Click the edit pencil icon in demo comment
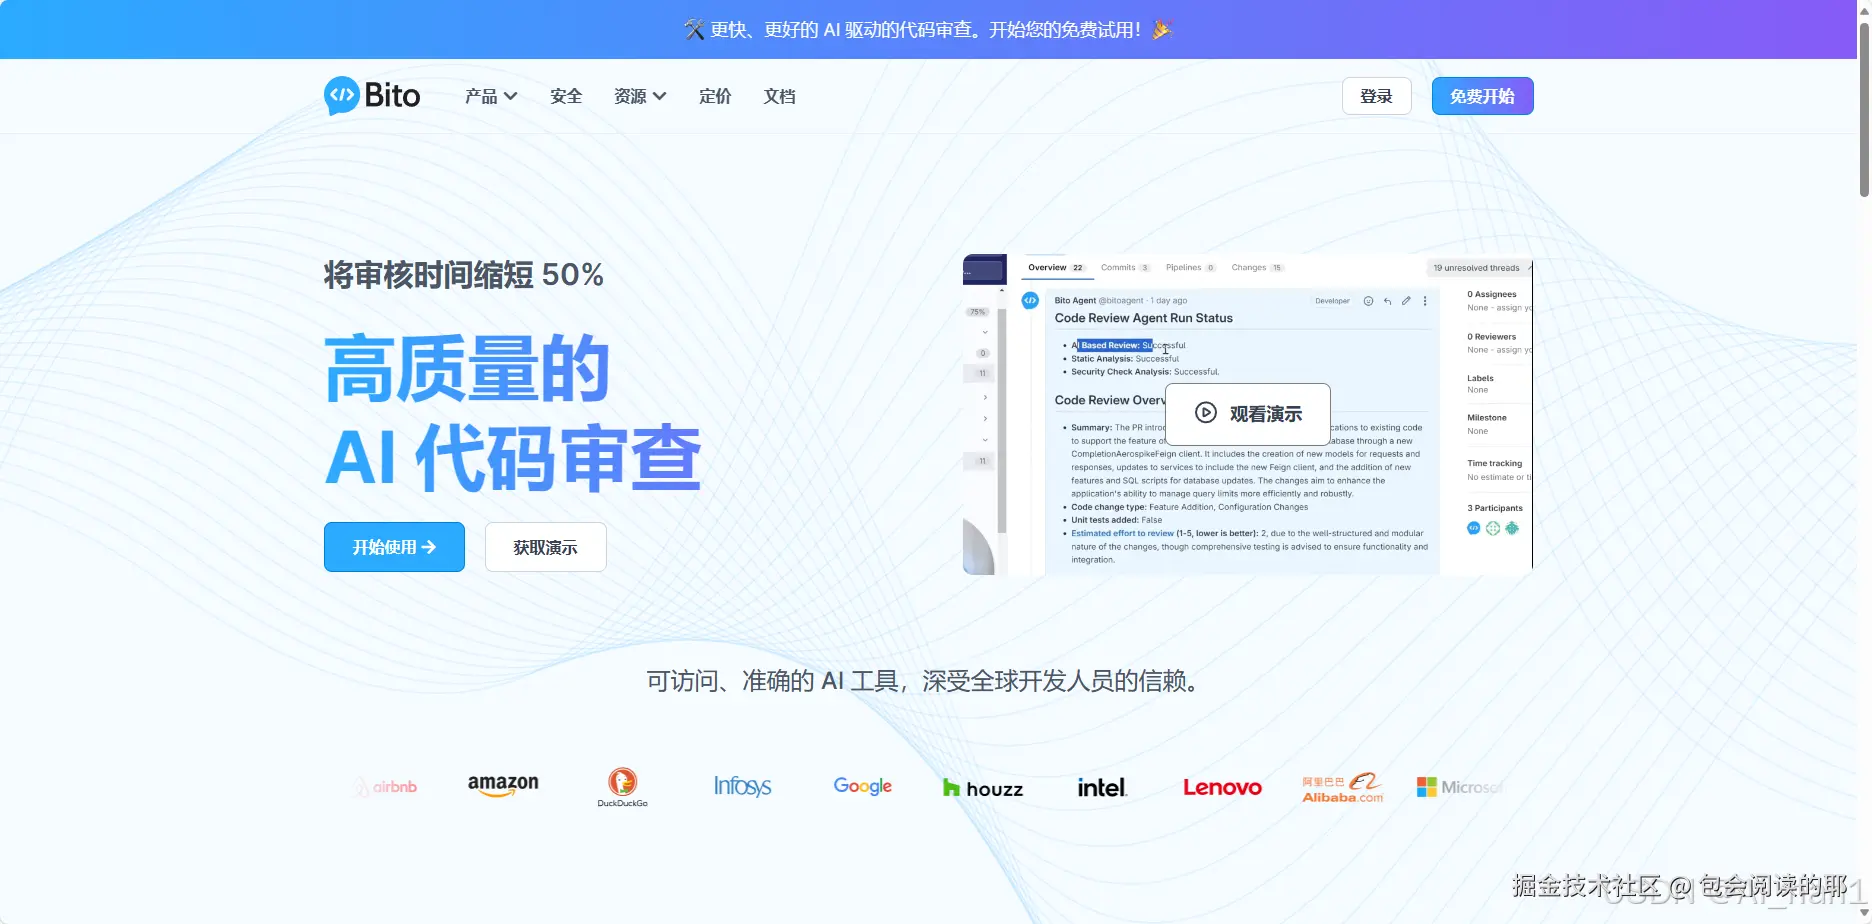1872x924 pixels. (x=1406, y=301)
